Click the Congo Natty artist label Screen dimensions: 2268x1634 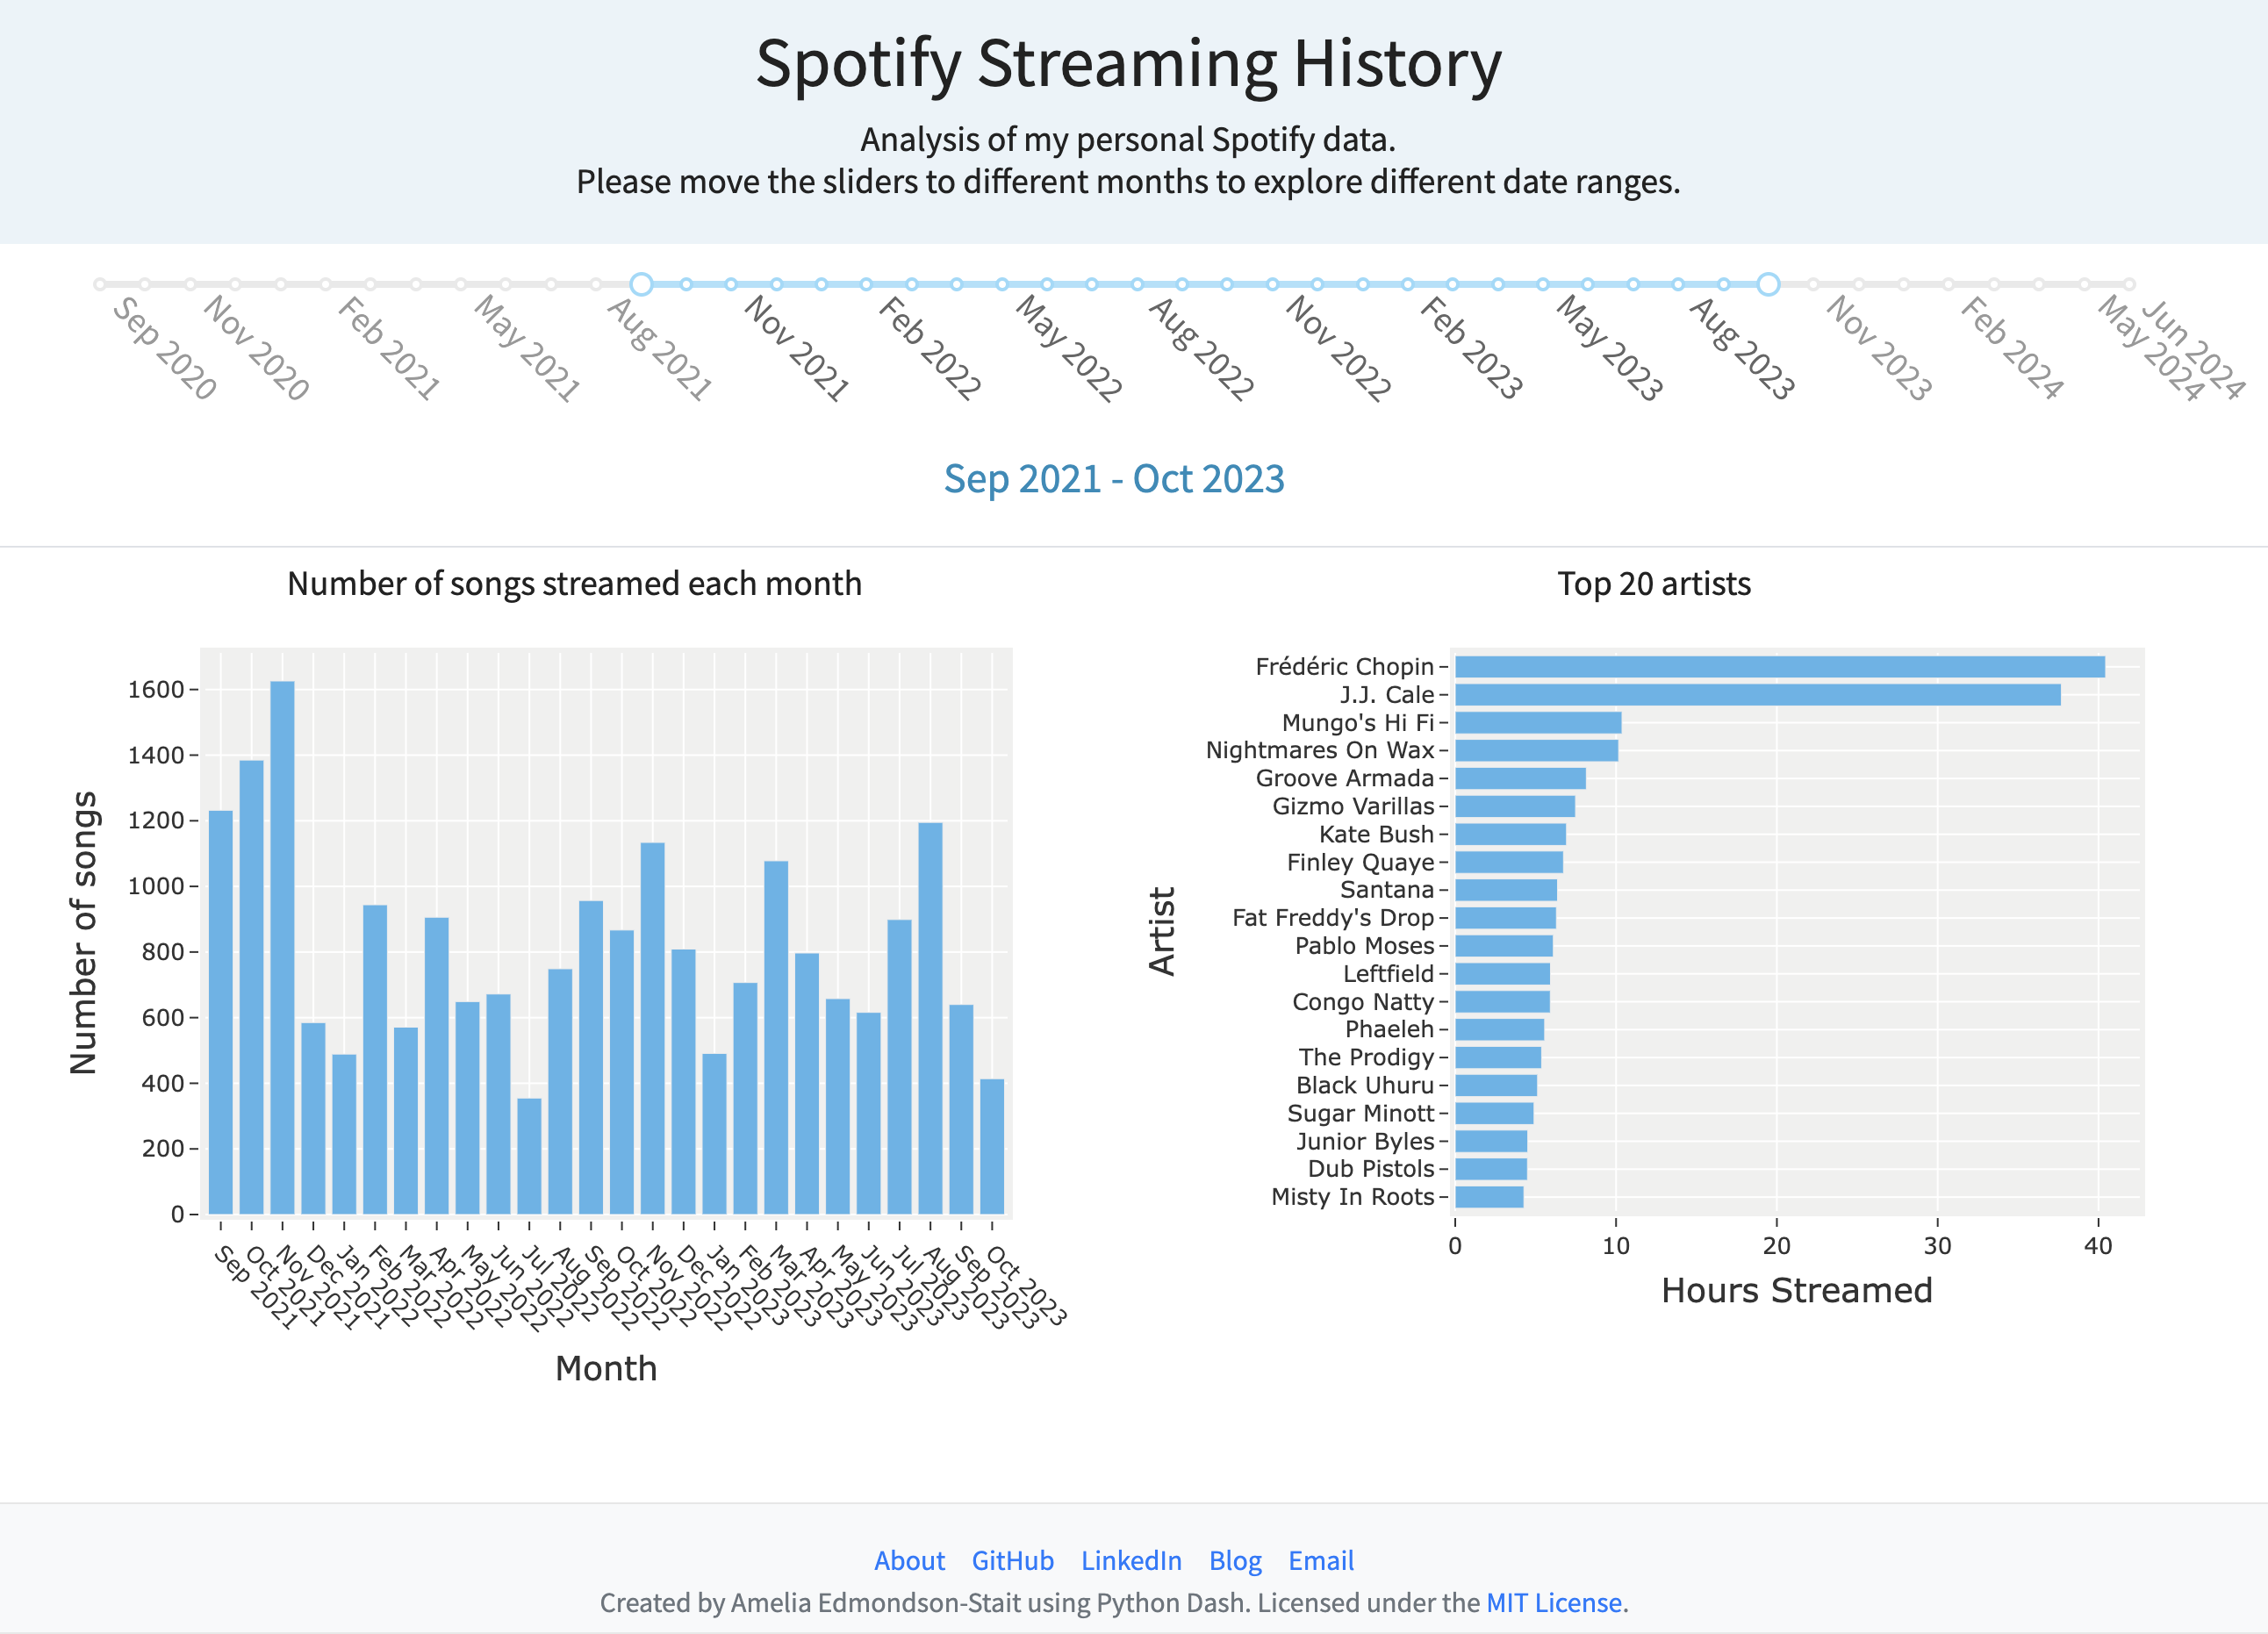[x=1363, y=1002]
